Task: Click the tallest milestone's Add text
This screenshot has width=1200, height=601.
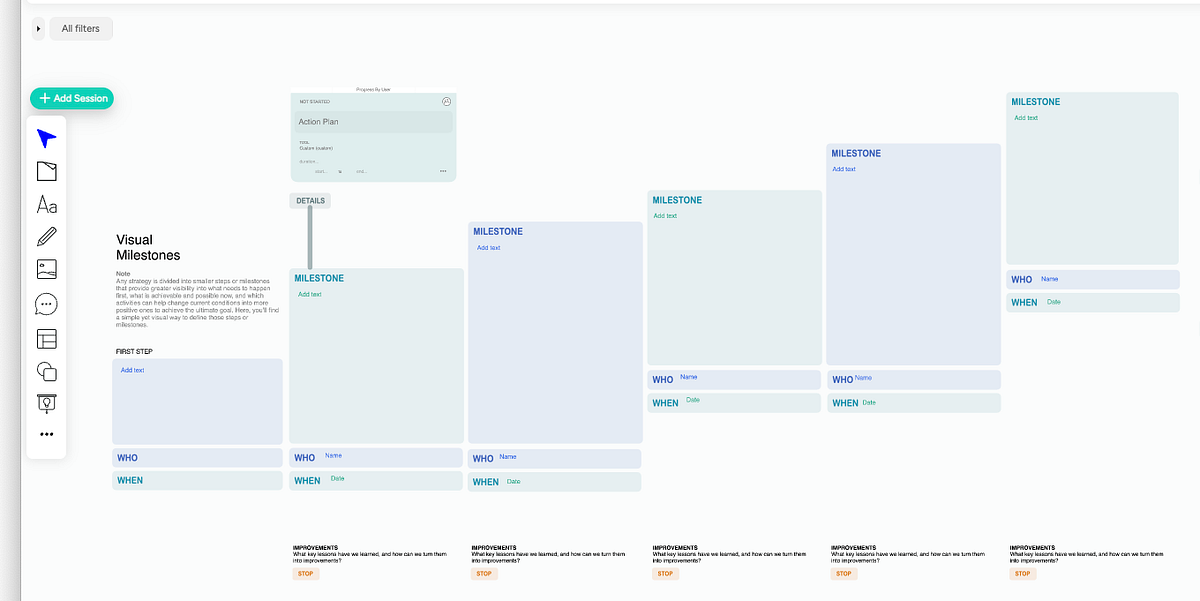Action: pos(1026,118)
